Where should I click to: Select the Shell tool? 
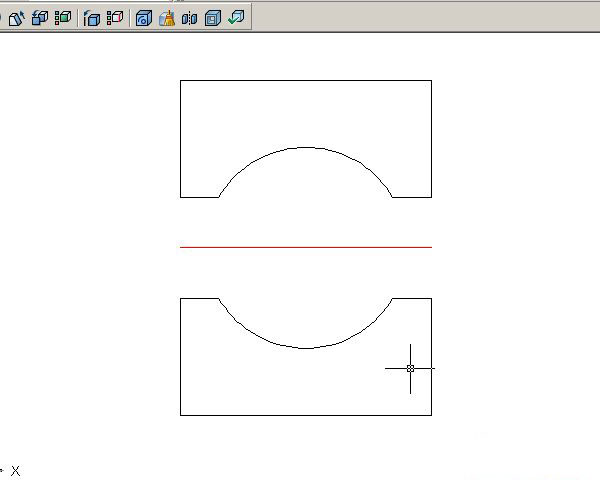tap(213, 18)
